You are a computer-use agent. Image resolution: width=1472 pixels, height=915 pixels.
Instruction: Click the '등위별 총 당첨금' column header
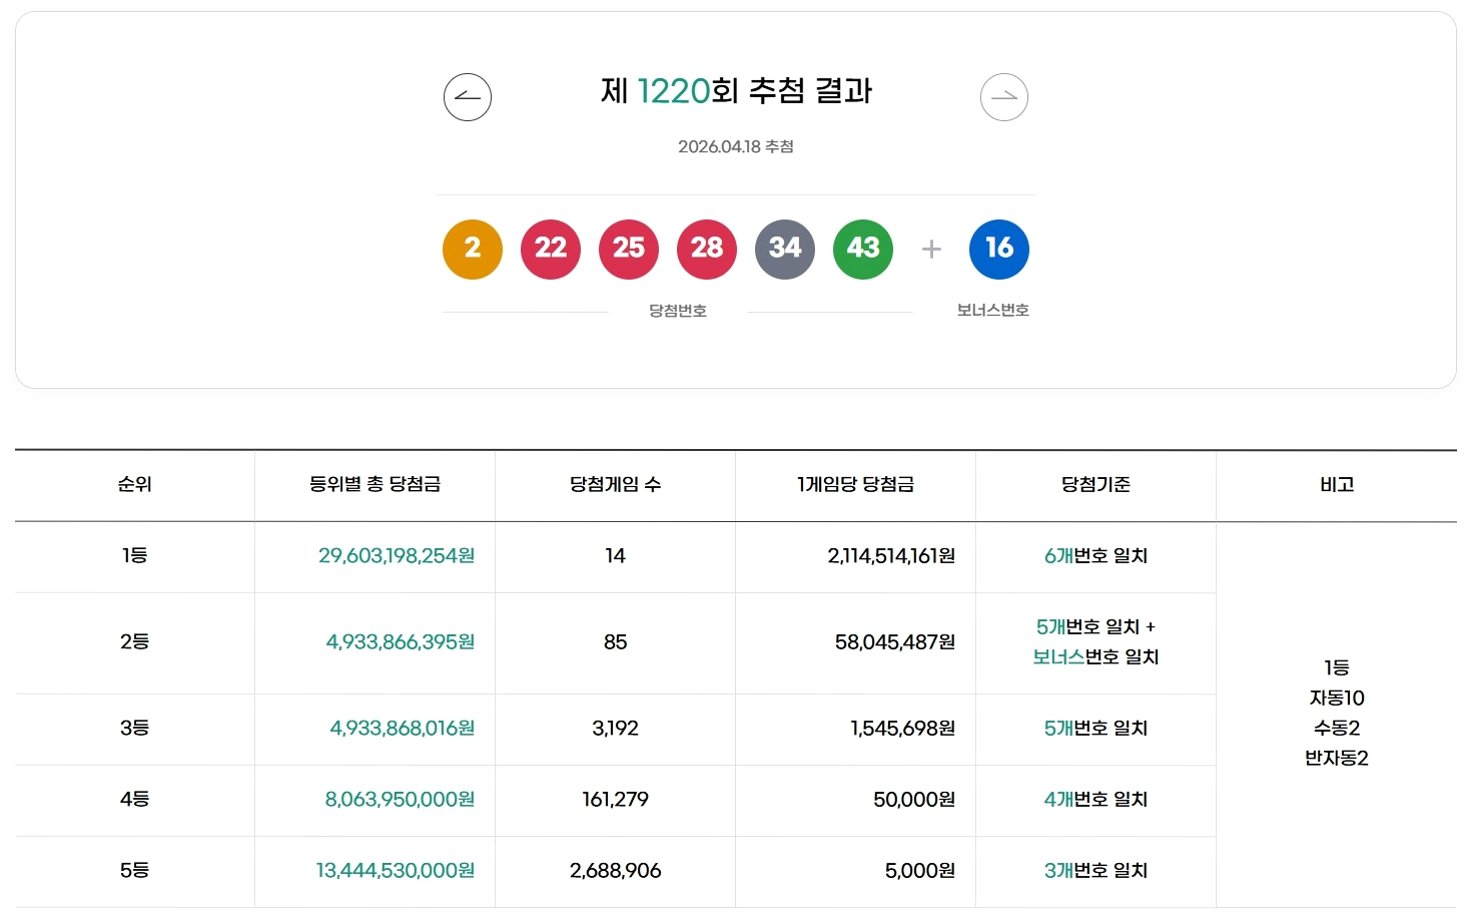[x=375, y=485]
